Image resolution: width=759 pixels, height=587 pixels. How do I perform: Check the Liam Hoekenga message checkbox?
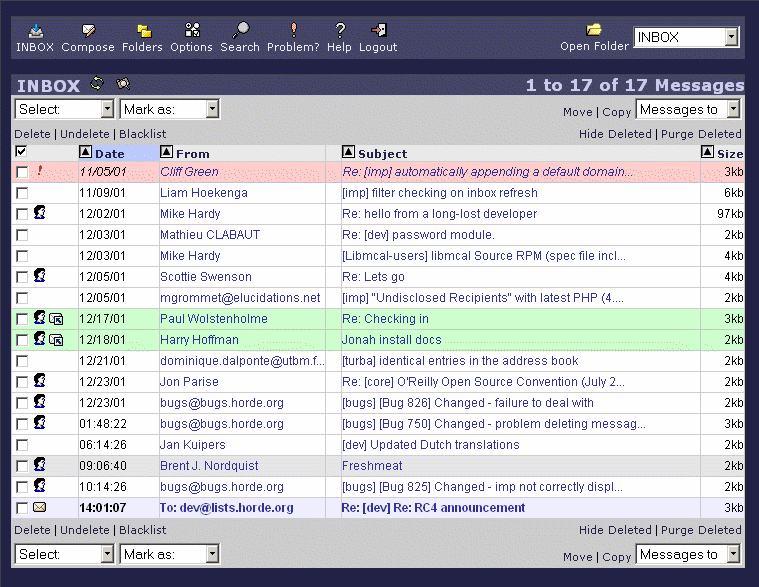[x=22, y=193]
